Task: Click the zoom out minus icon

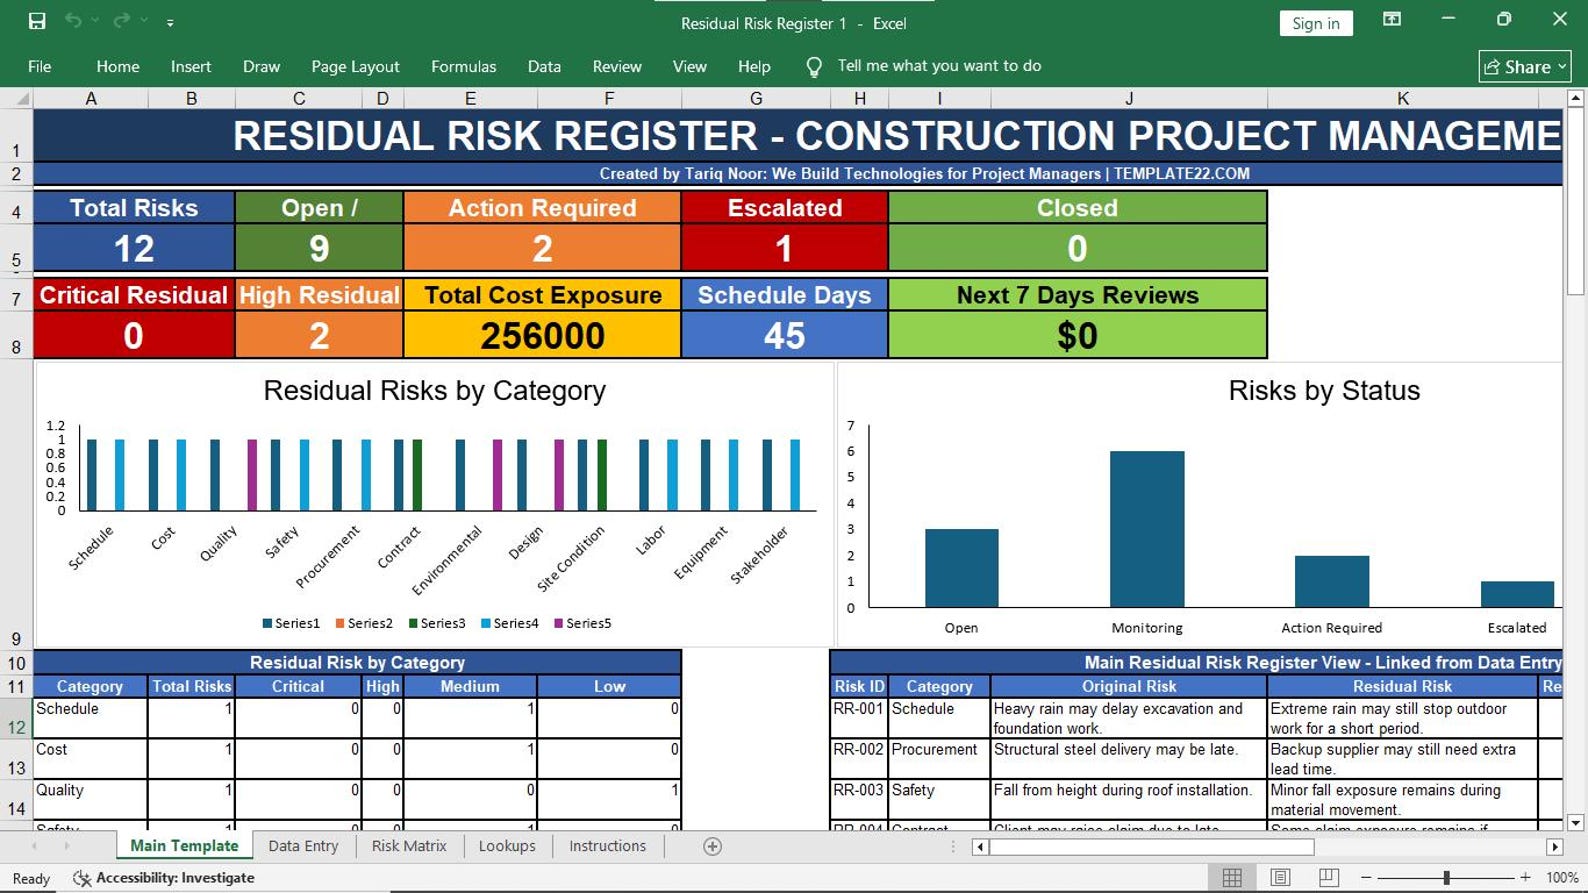Action: tap(1366, 878)
